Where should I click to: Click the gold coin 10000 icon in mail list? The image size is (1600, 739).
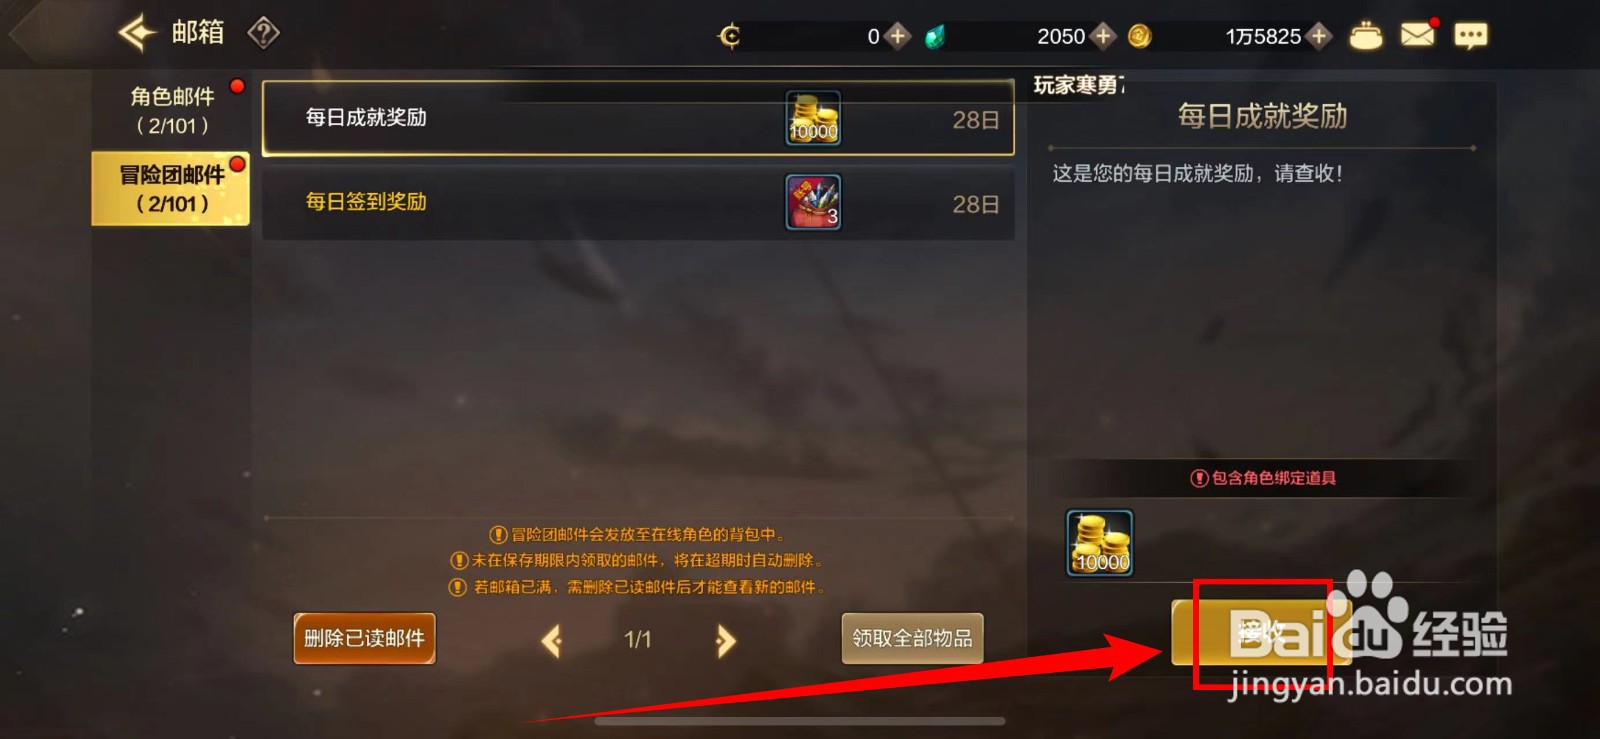pyautogui.click(x=813, y=118)
